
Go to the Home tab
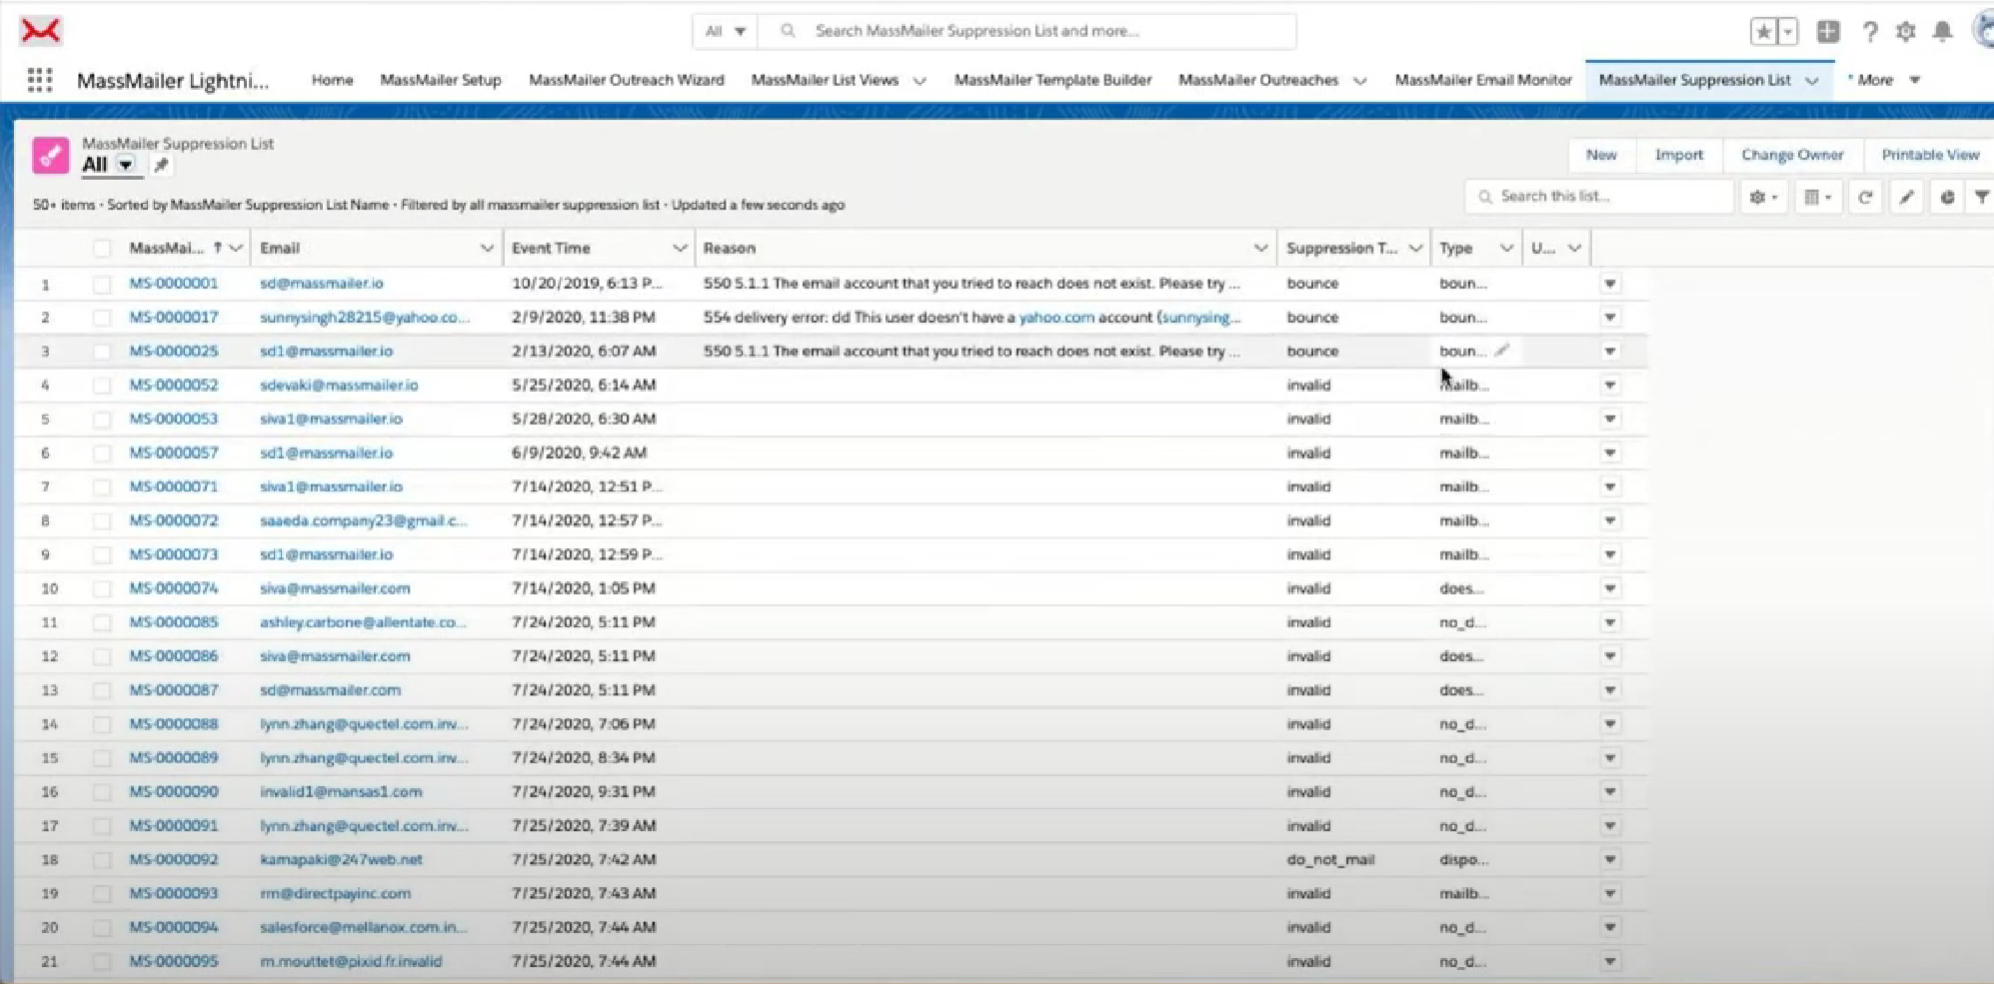coord(332,80)
